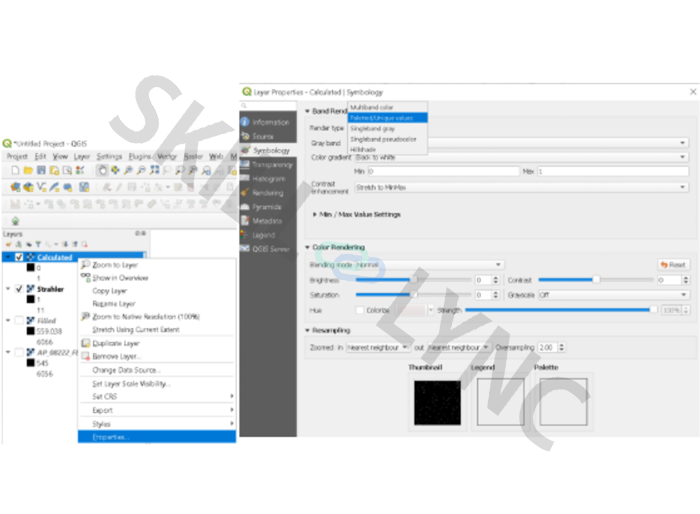
Task: Click the Max value input field
Action: 612,171
